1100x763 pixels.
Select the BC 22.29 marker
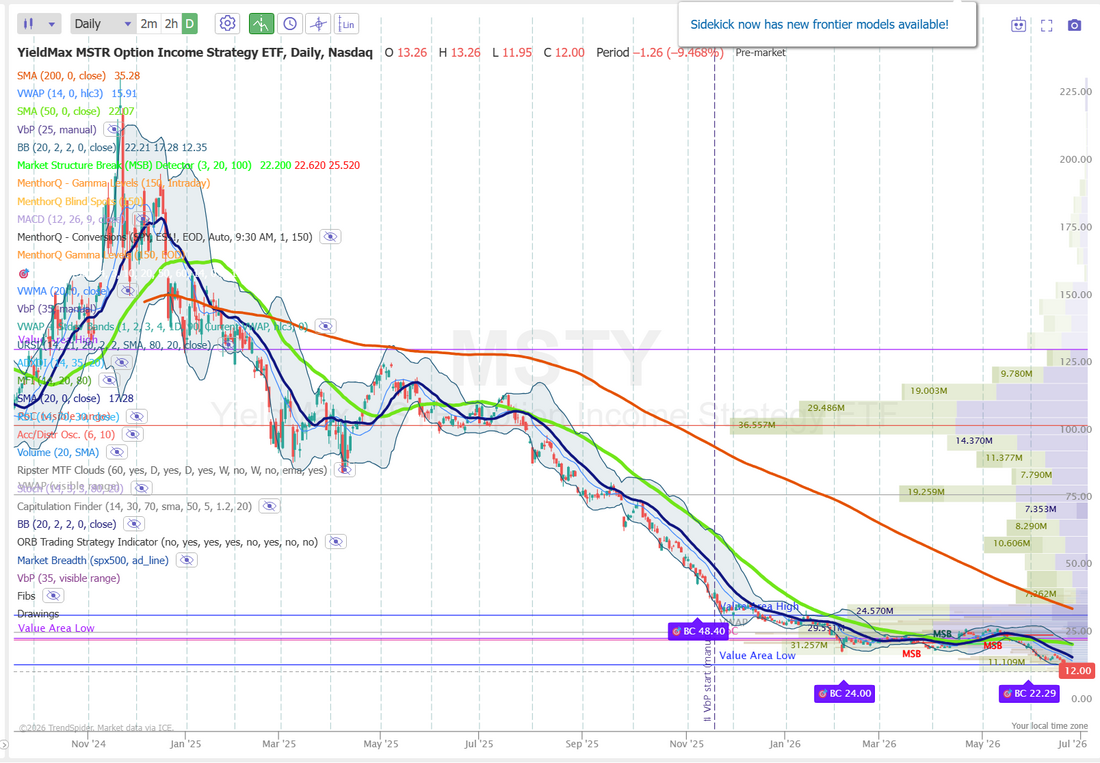point(1030,694)
